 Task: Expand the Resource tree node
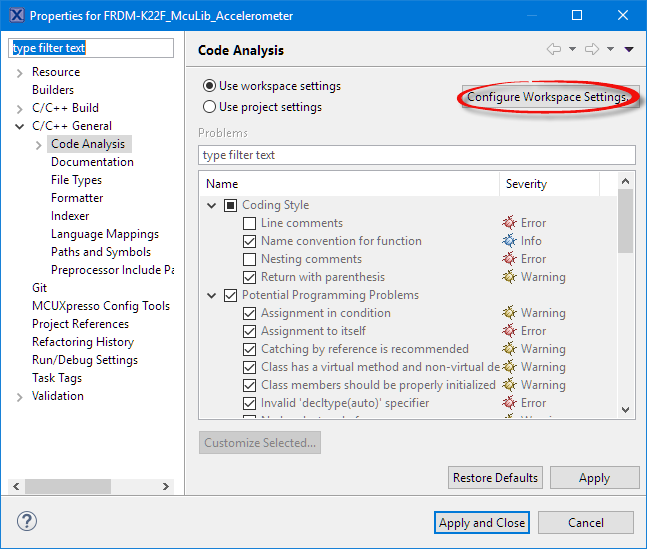tap(20, 72)
